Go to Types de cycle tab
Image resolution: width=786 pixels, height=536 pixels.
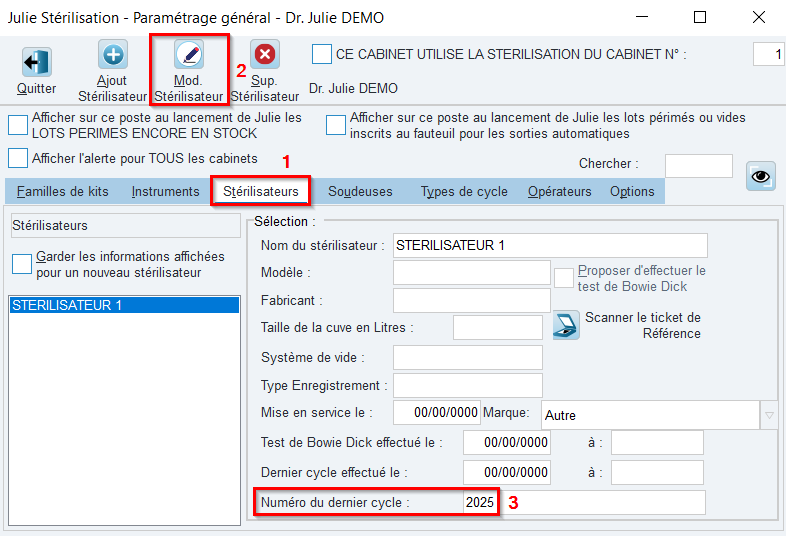click(464, 192)
